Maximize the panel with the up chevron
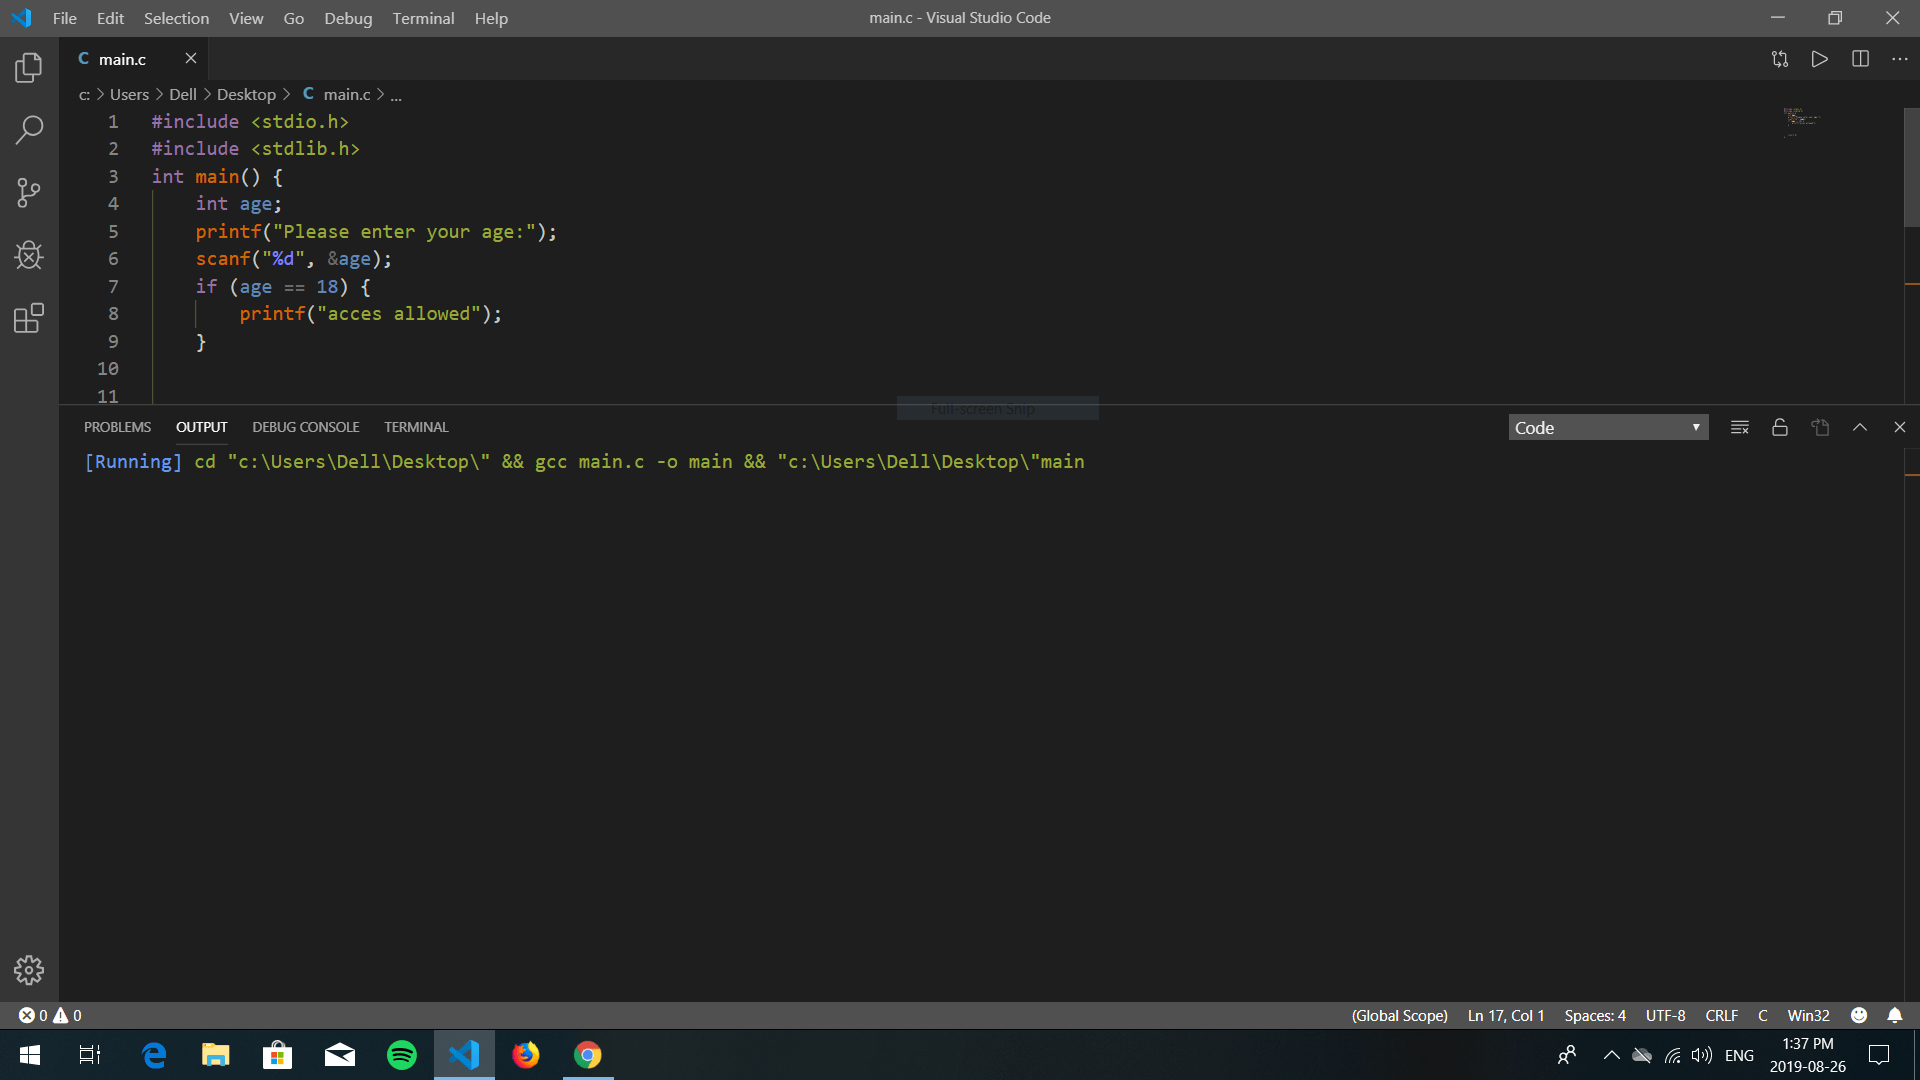1920x1080 pixels. pyautogui.click(x=1860, y=427)
